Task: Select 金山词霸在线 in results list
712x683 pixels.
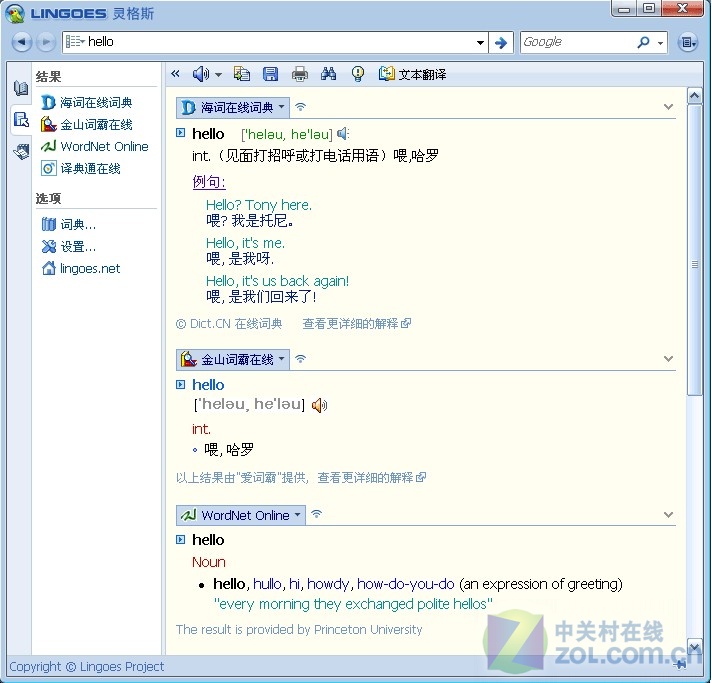Action: (87, 124)
